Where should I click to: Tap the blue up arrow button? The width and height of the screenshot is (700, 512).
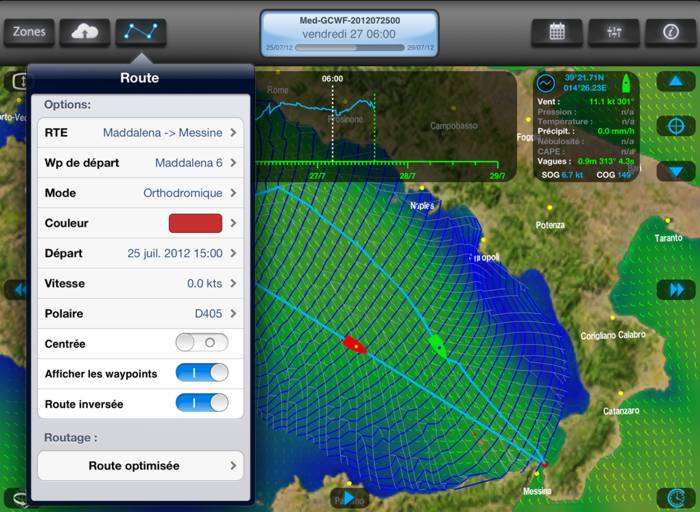point(675,81)
